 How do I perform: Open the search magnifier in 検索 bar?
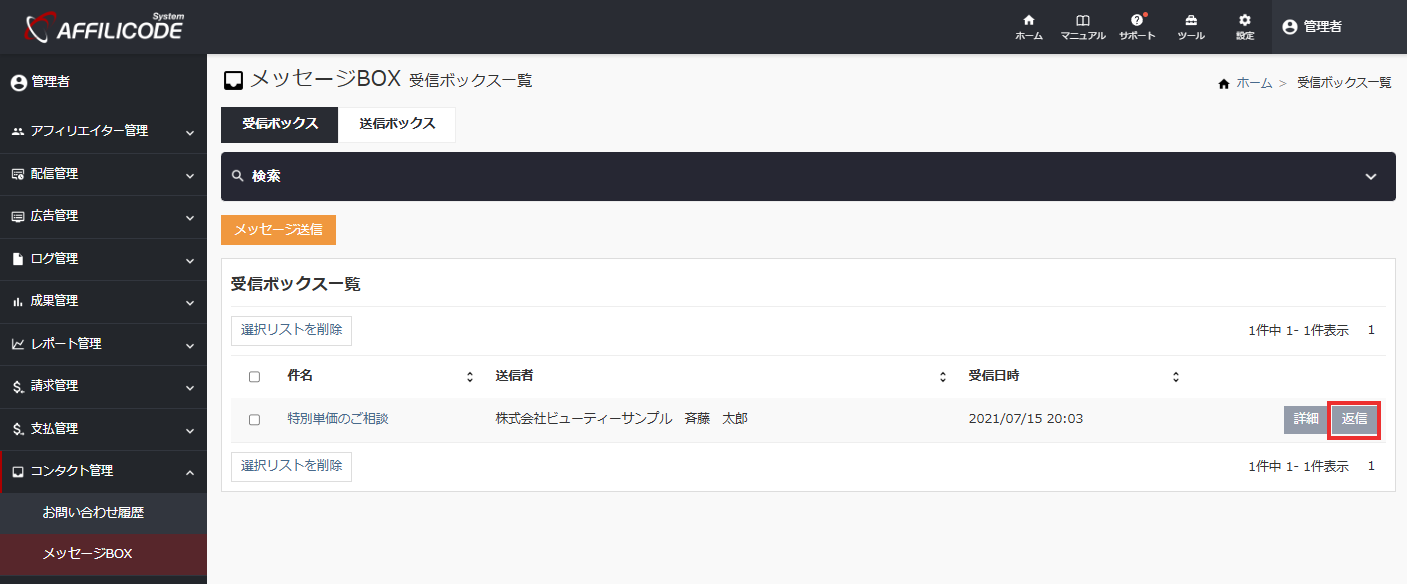(x=237, y=176)
